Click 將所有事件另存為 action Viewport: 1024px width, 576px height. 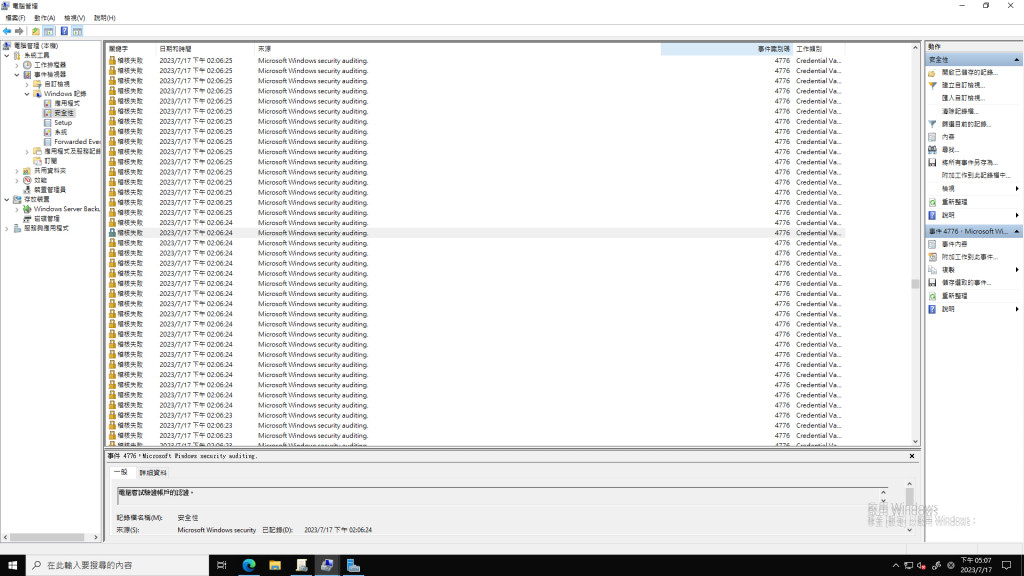(970, 163)
